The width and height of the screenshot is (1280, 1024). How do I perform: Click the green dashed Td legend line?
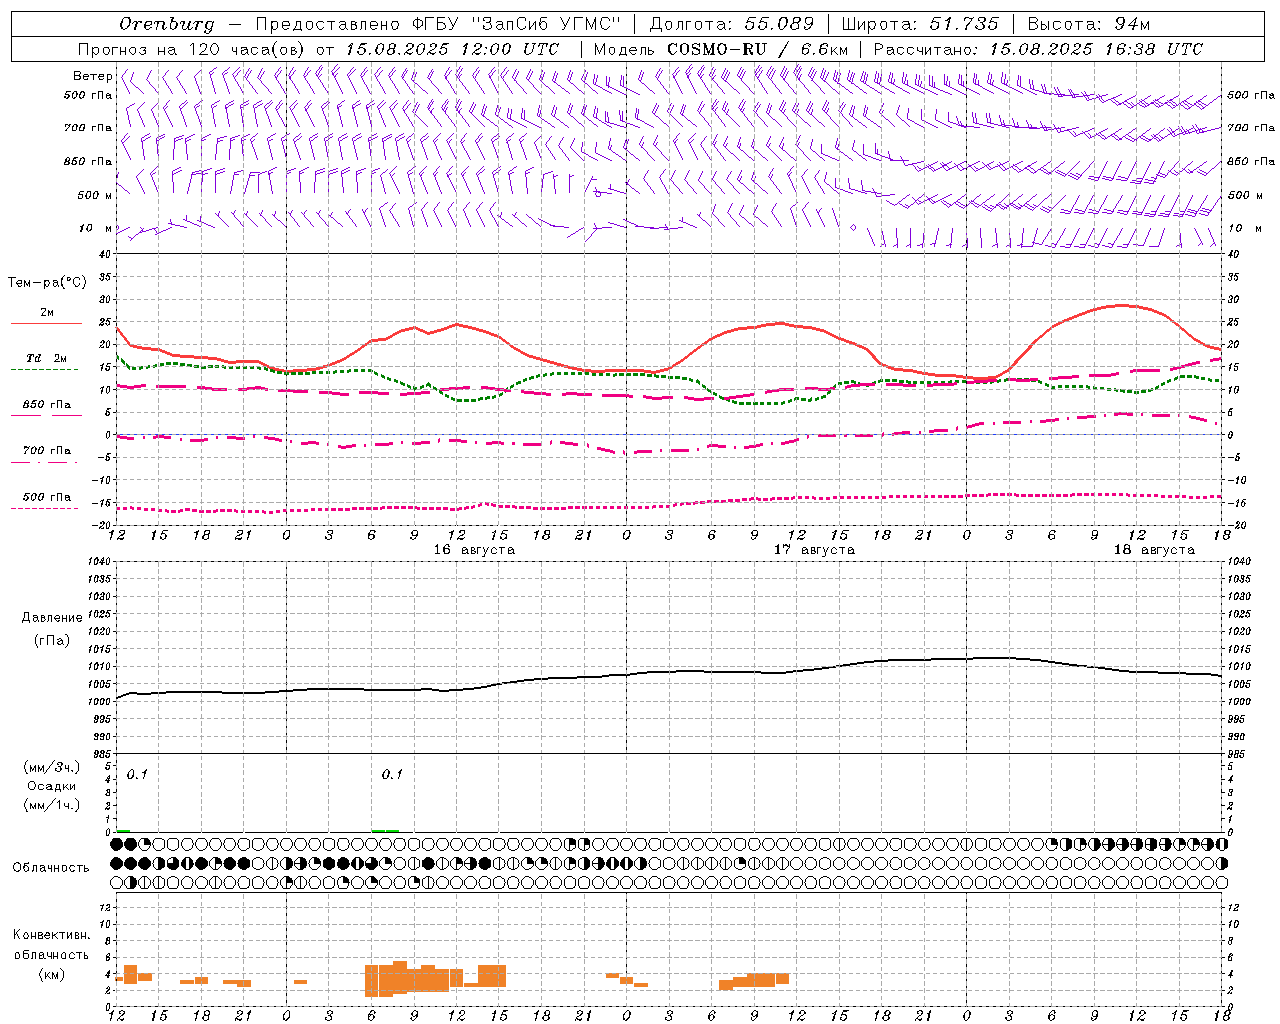pos(46,370)
